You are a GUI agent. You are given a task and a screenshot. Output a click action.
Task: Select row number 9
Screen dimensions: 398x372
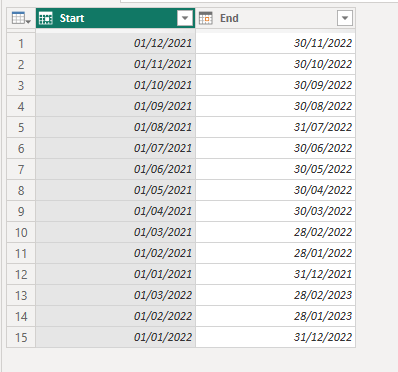coord(21,211)
